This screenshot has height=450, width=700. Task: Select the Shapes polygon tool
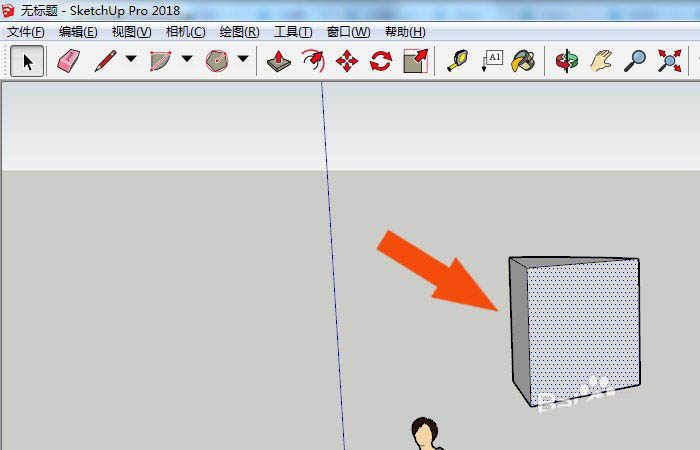pyautogui.click(x=217, y=61)
